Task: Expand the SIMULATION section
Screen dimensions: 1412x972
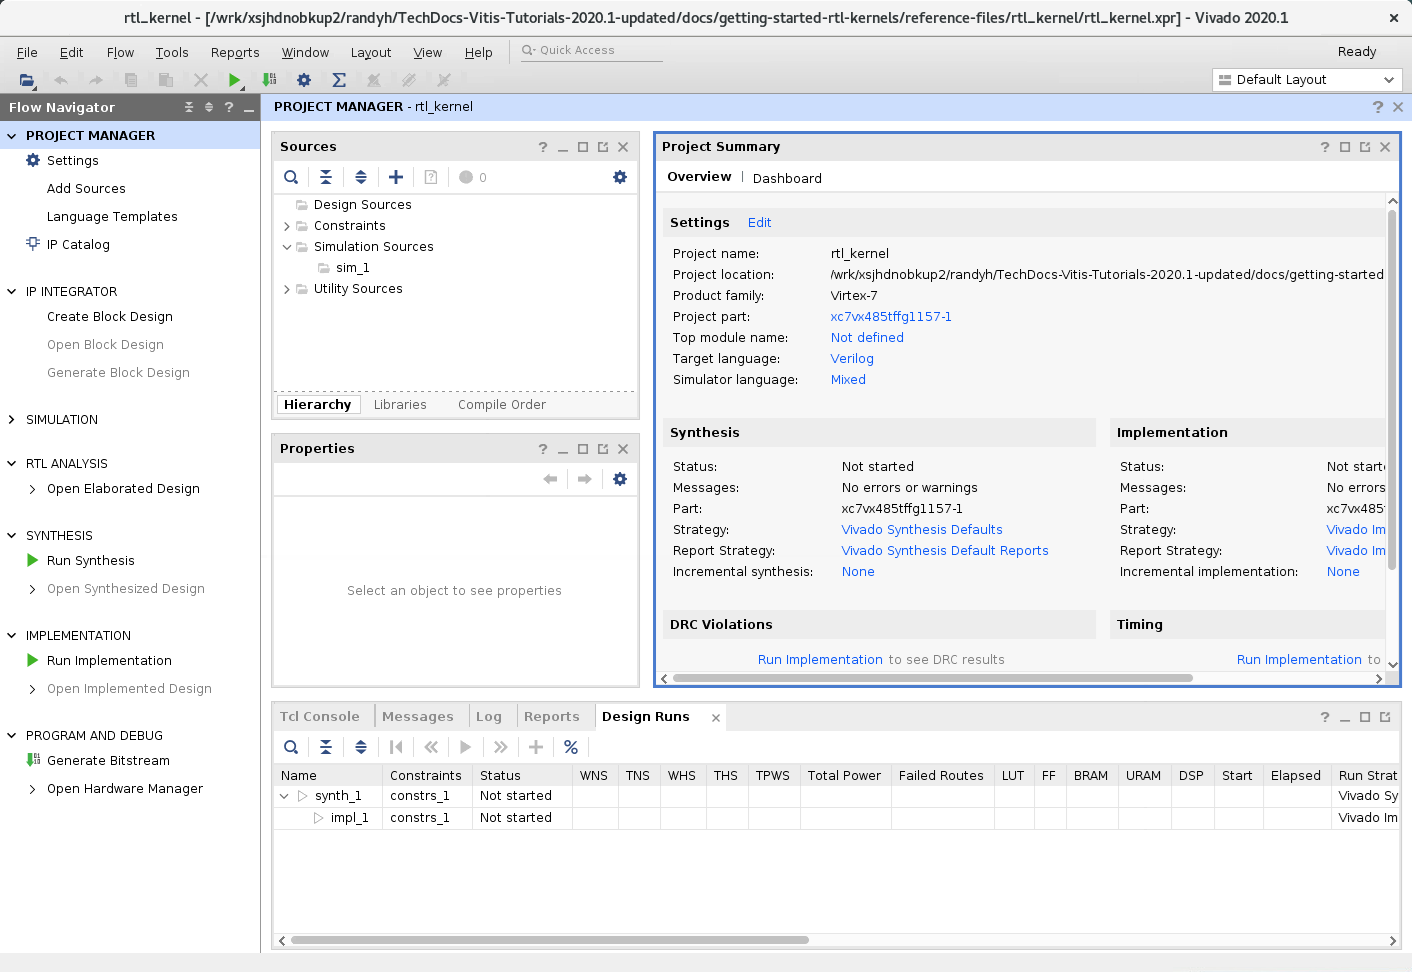Action: point(12,419)
